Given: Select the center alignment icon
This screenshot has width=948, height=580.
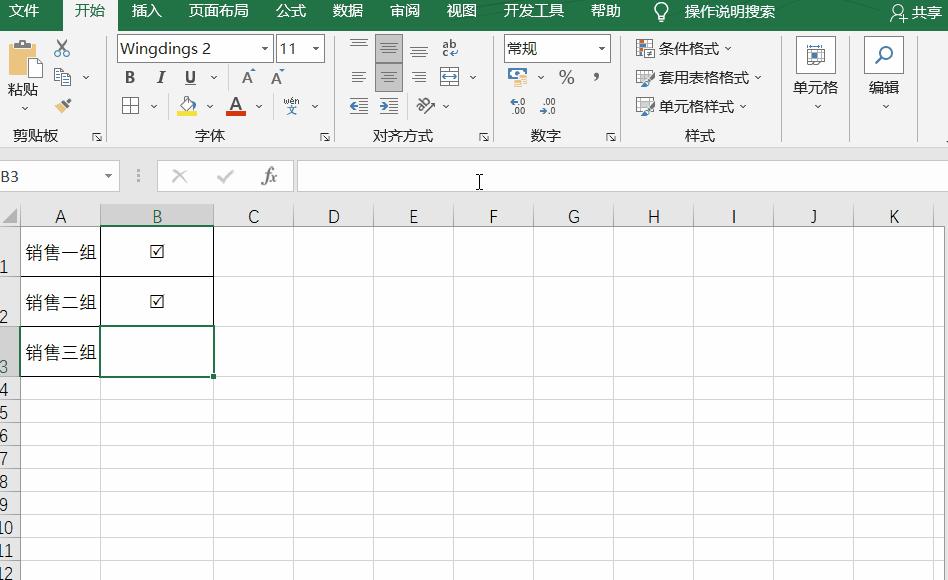Looking at the screenshot, I should click(388, 76).
